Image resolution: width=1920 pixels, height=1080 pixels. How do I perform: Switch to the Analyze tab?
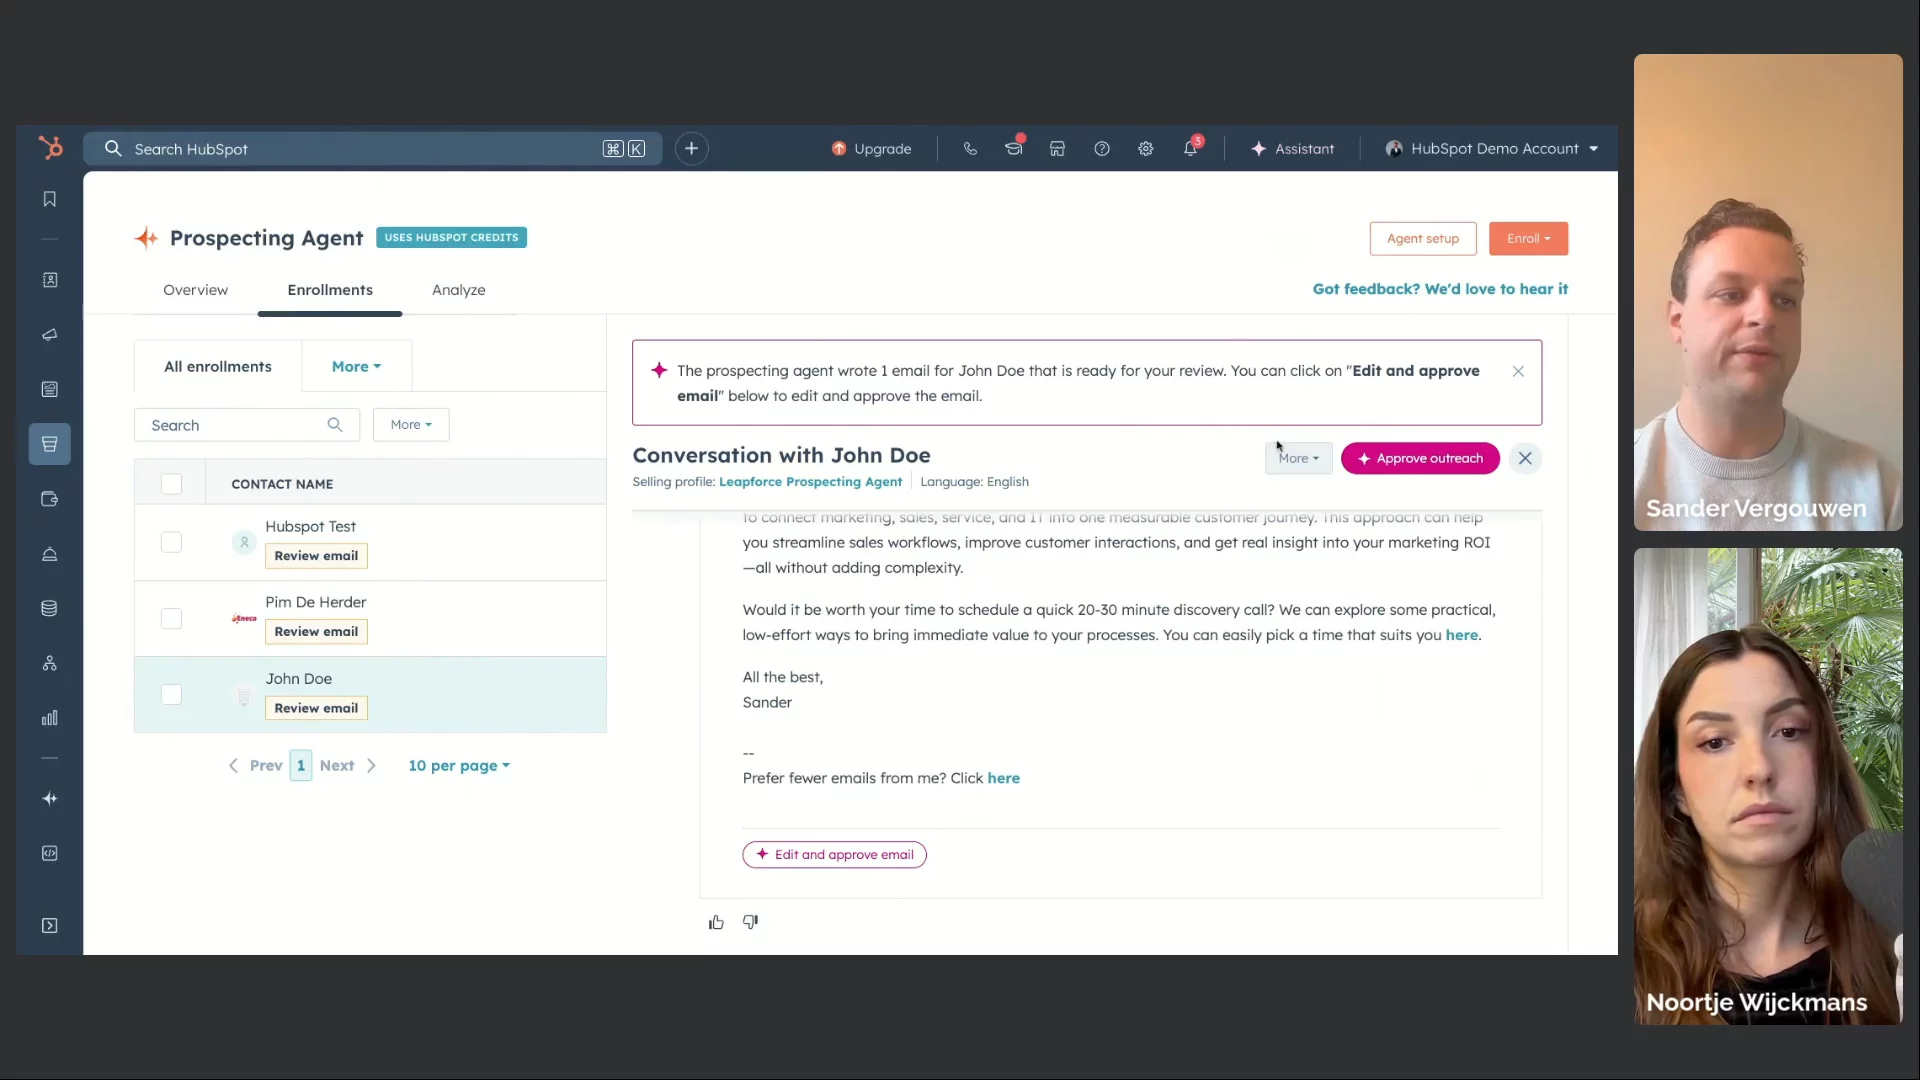[x=459, y=290]
